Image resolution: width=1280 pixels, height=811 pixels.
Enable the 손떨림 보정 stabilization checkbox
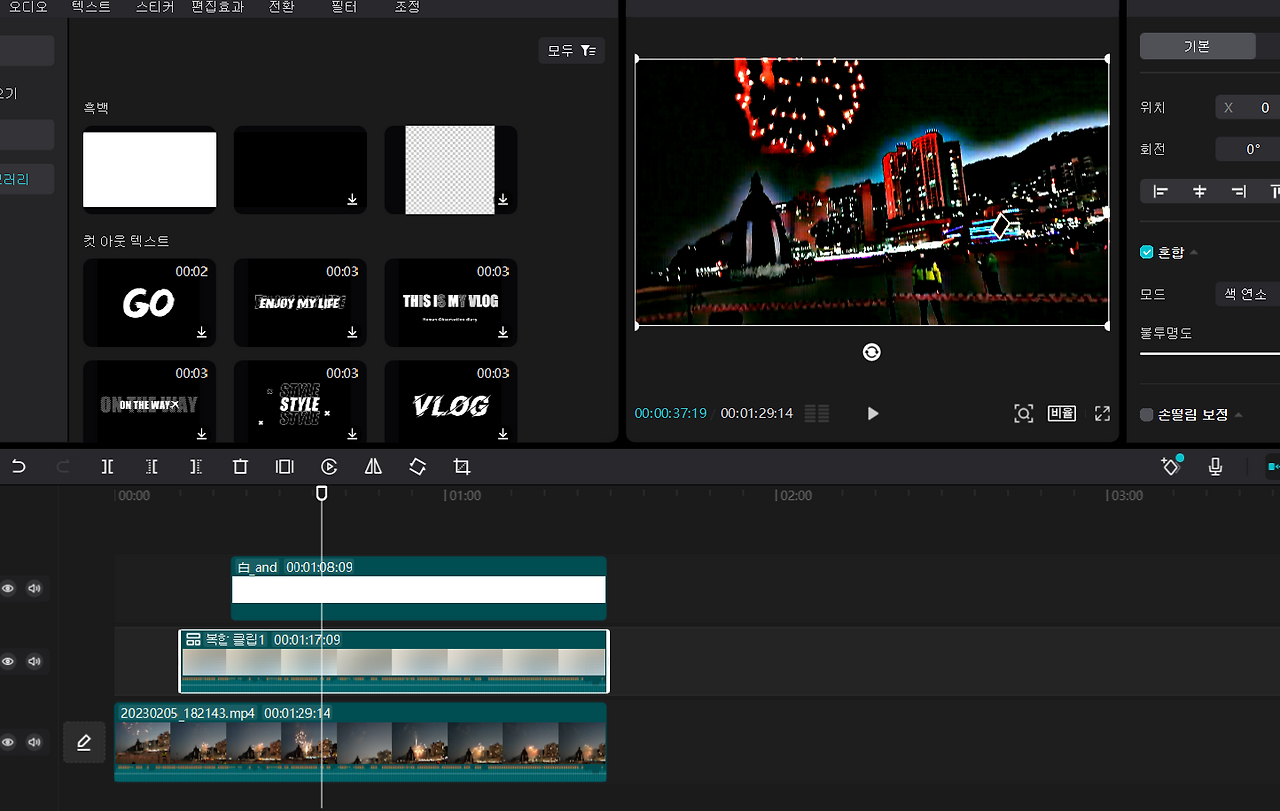[x=1147, y=414]
